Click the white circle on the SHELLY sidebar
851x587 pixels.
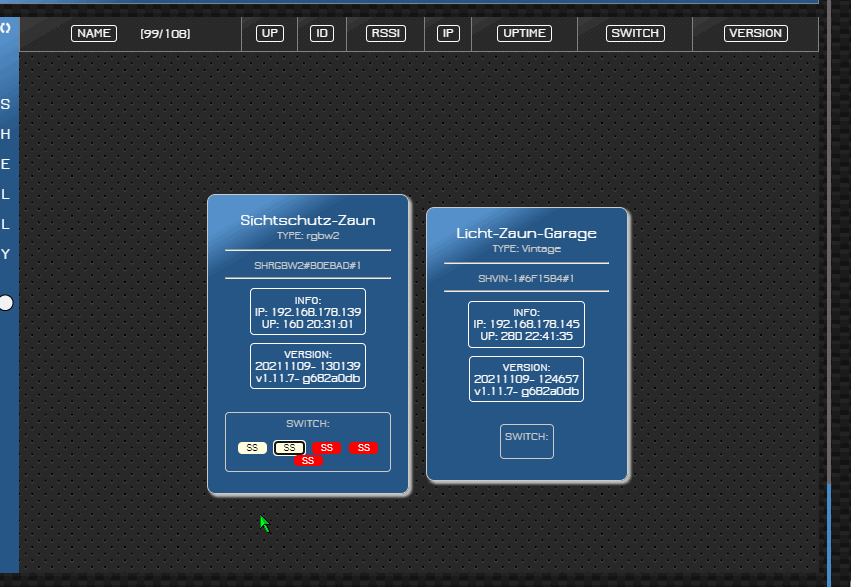click(6, 302)
